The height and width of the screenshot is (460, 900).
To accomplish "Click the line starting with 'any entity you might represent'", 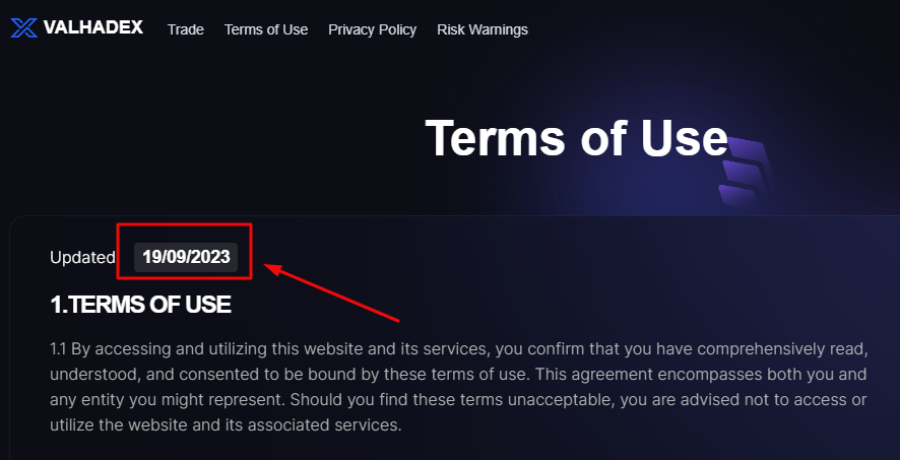I will [457, 400].
